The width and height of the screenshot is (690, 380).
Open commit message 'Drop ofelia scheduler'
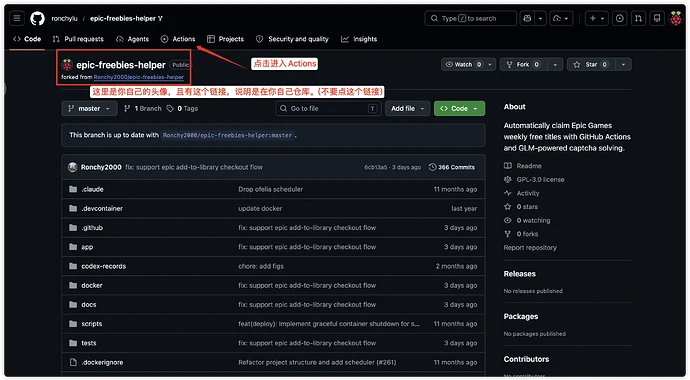point(271,189)
